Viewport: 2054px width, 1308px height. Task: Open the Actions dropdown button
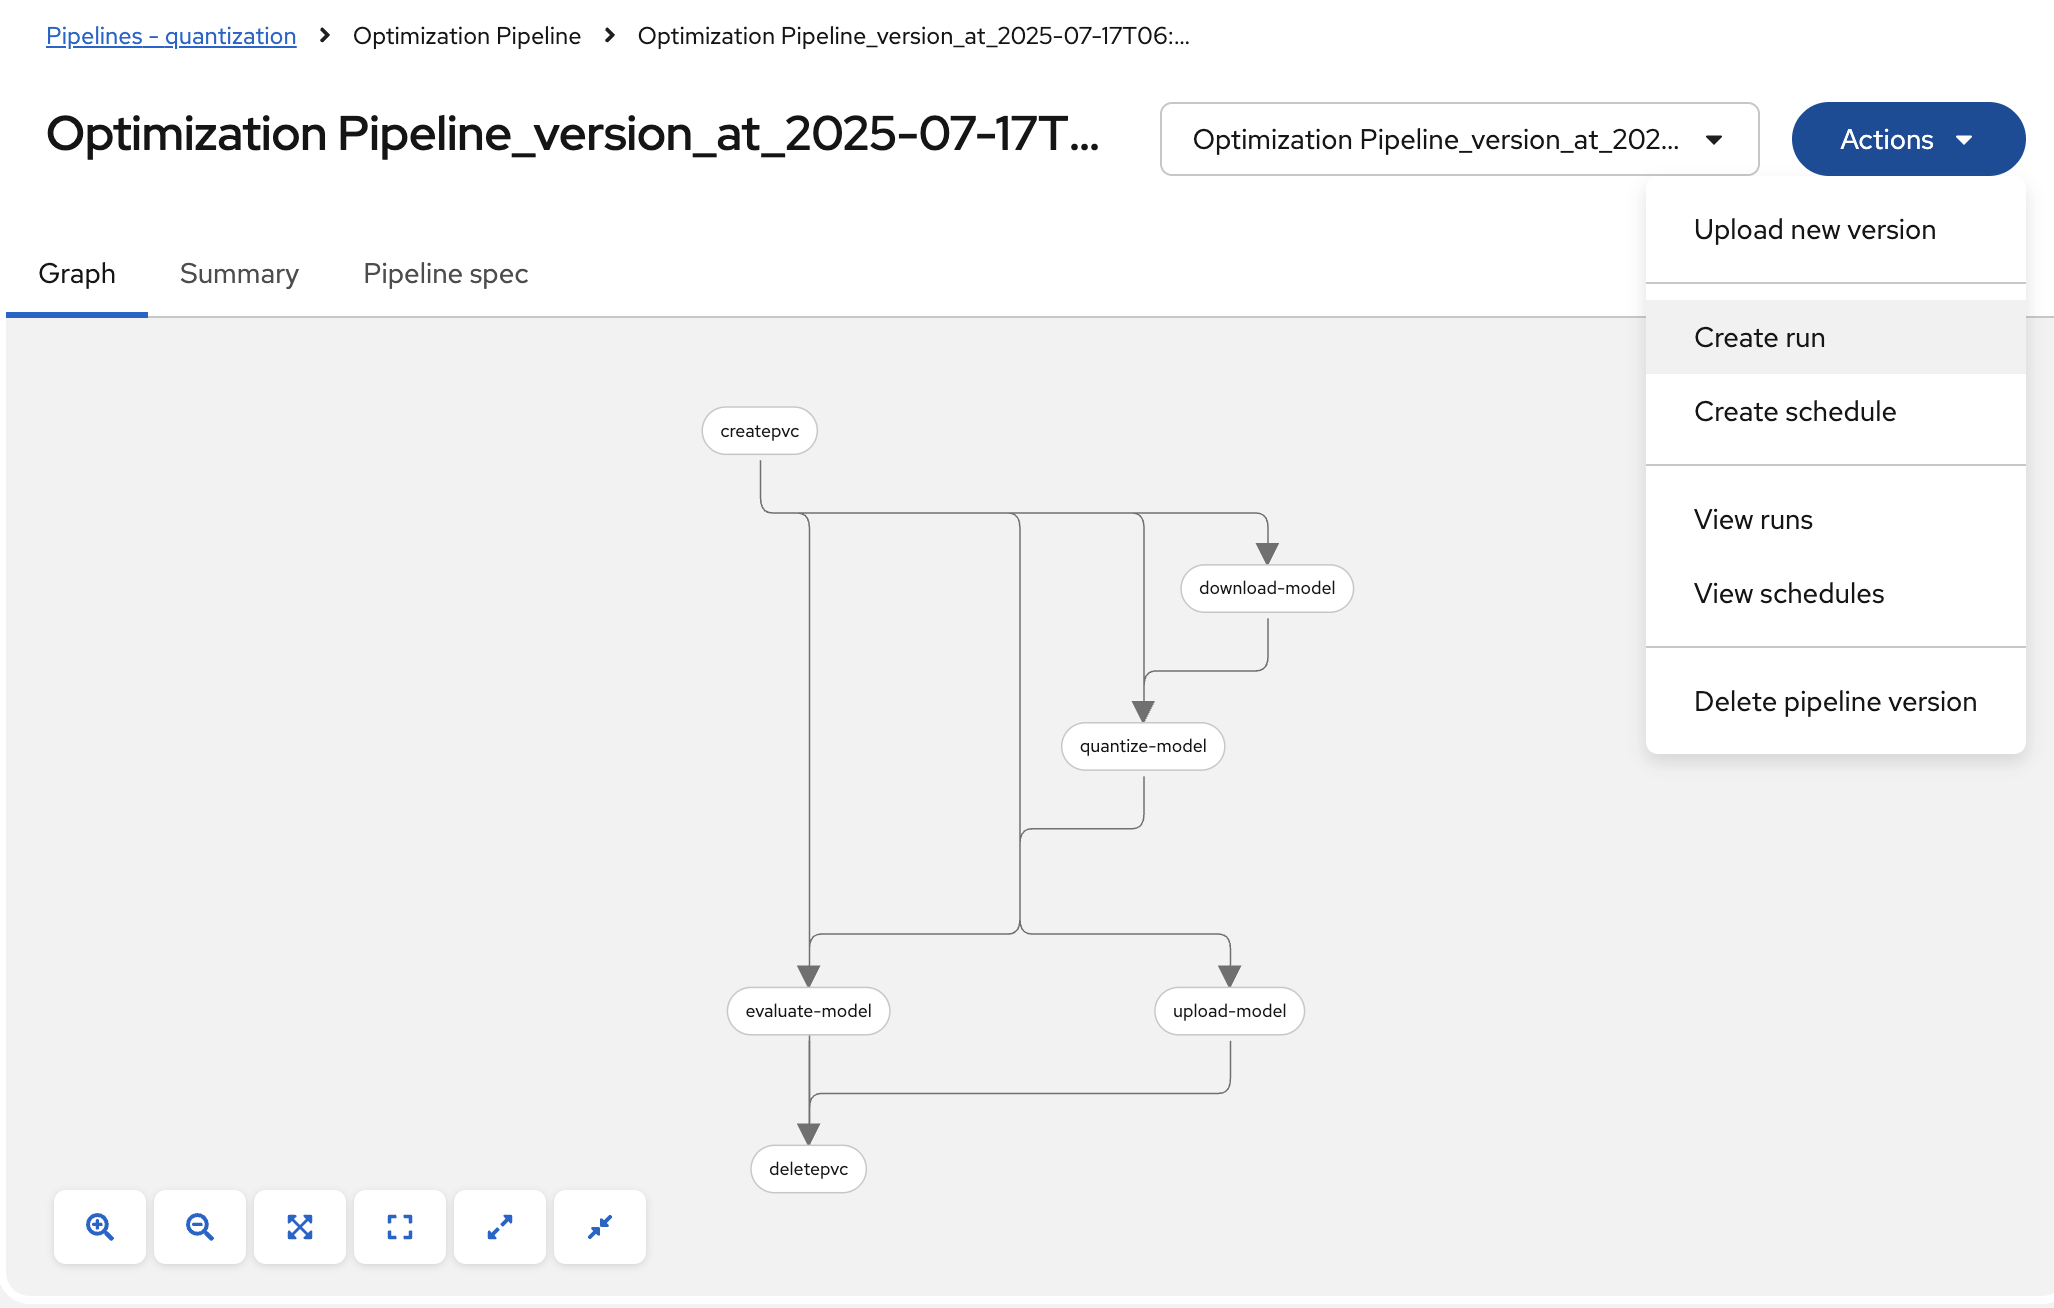(1908, 139)
